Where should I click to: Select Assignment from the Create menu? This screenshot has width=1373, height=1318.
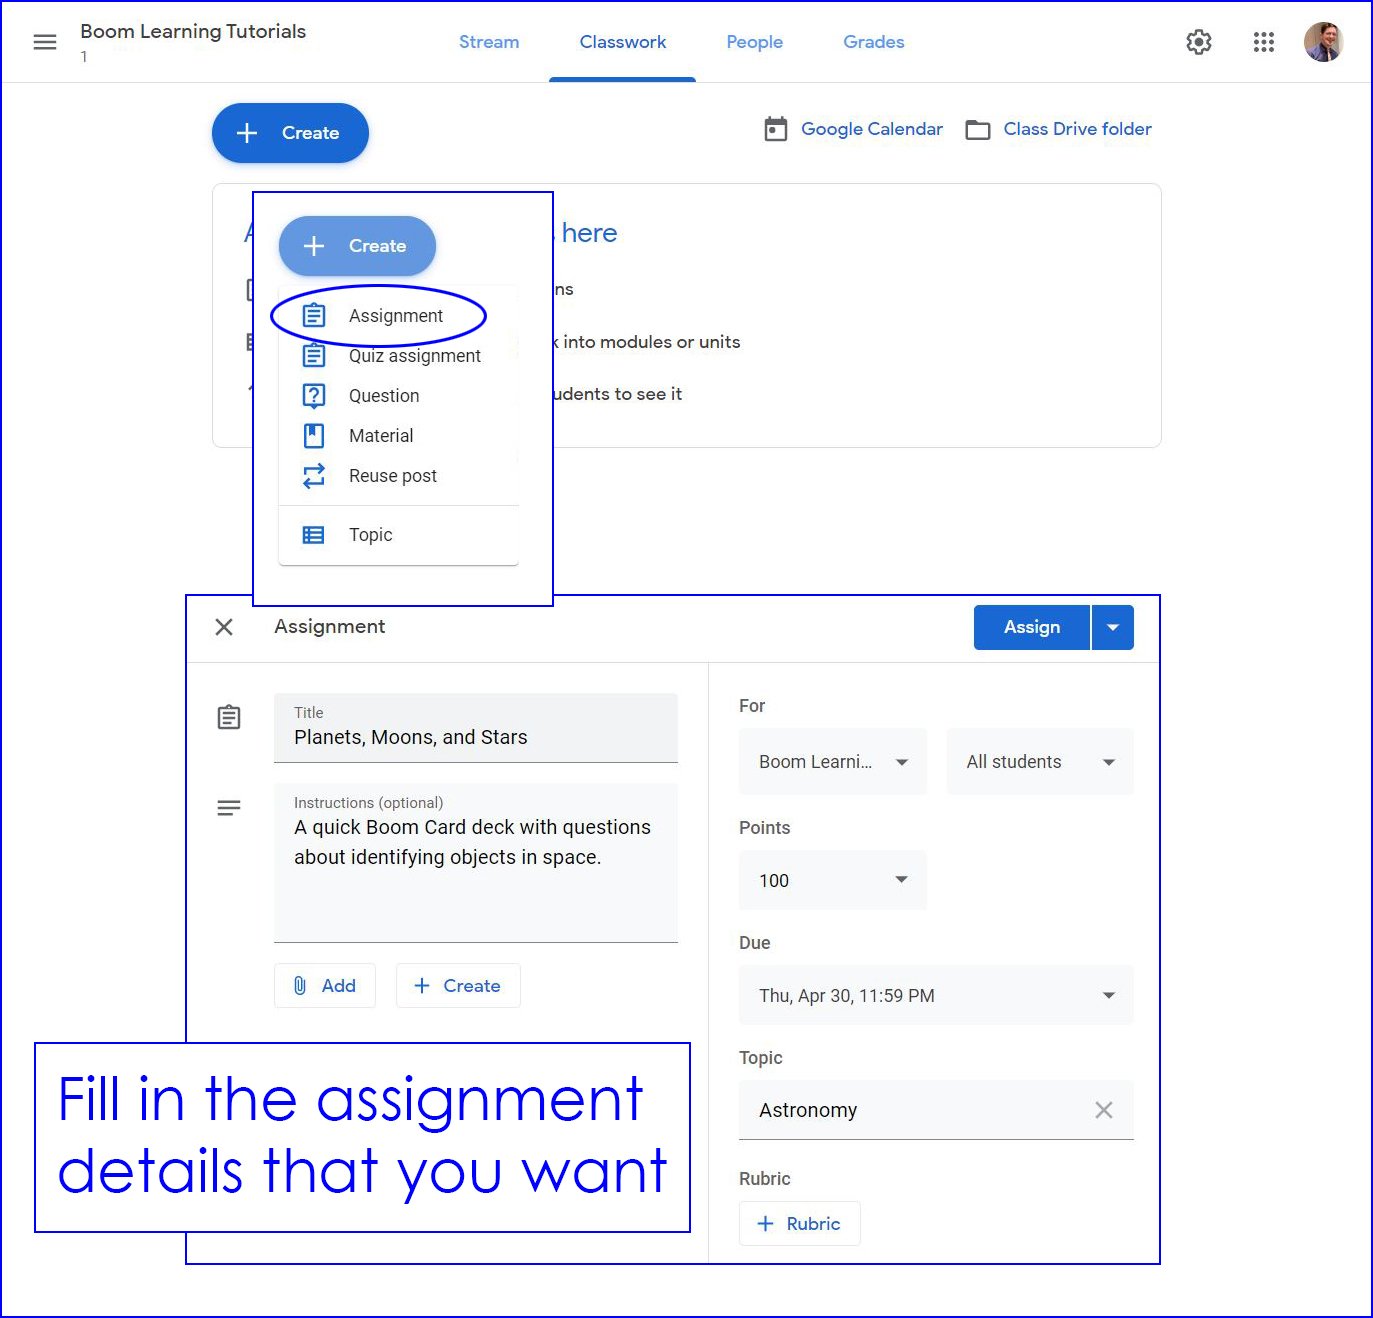click(x=395, y=315)
